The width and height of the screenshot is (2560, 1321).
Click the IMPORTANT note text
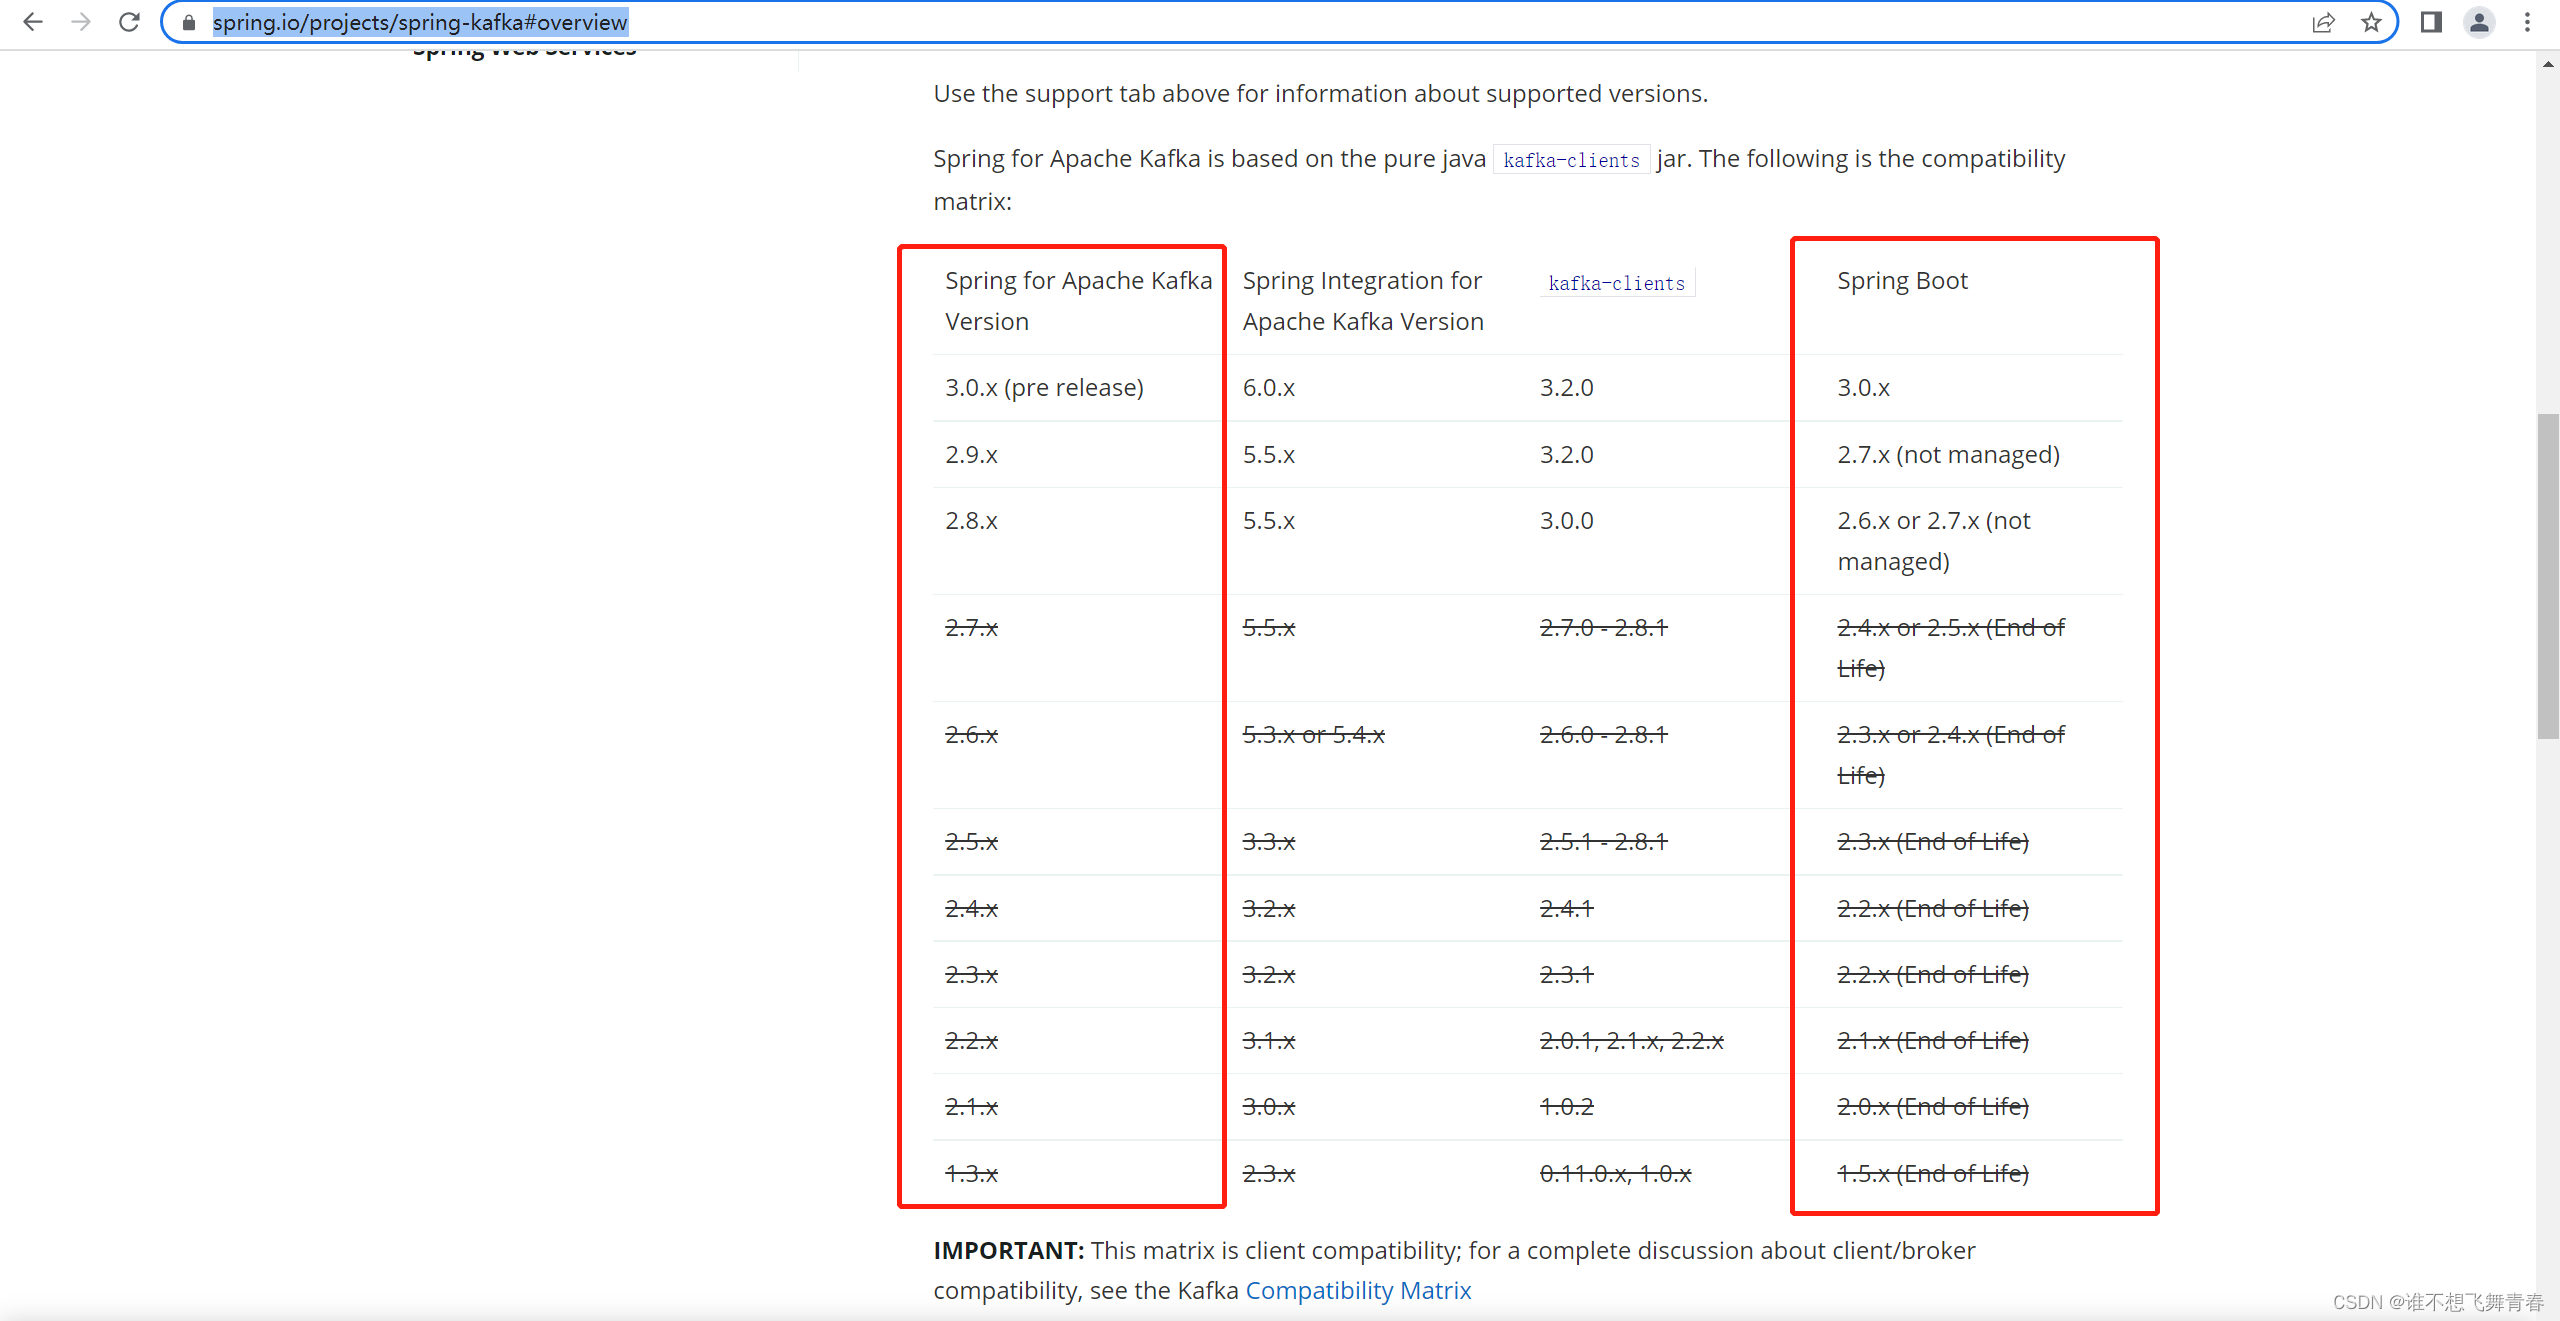(x=1454, y=1270)
